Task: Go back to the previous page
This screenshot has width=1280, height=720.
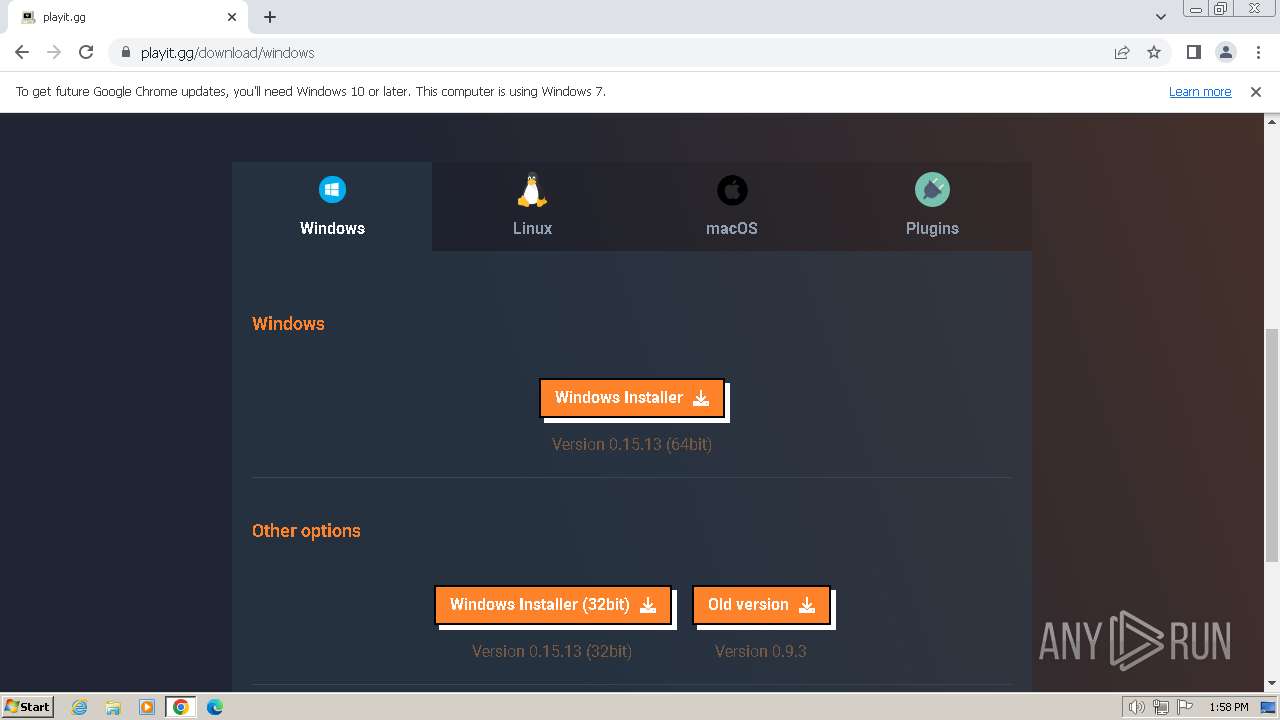Action: [22, 52]
